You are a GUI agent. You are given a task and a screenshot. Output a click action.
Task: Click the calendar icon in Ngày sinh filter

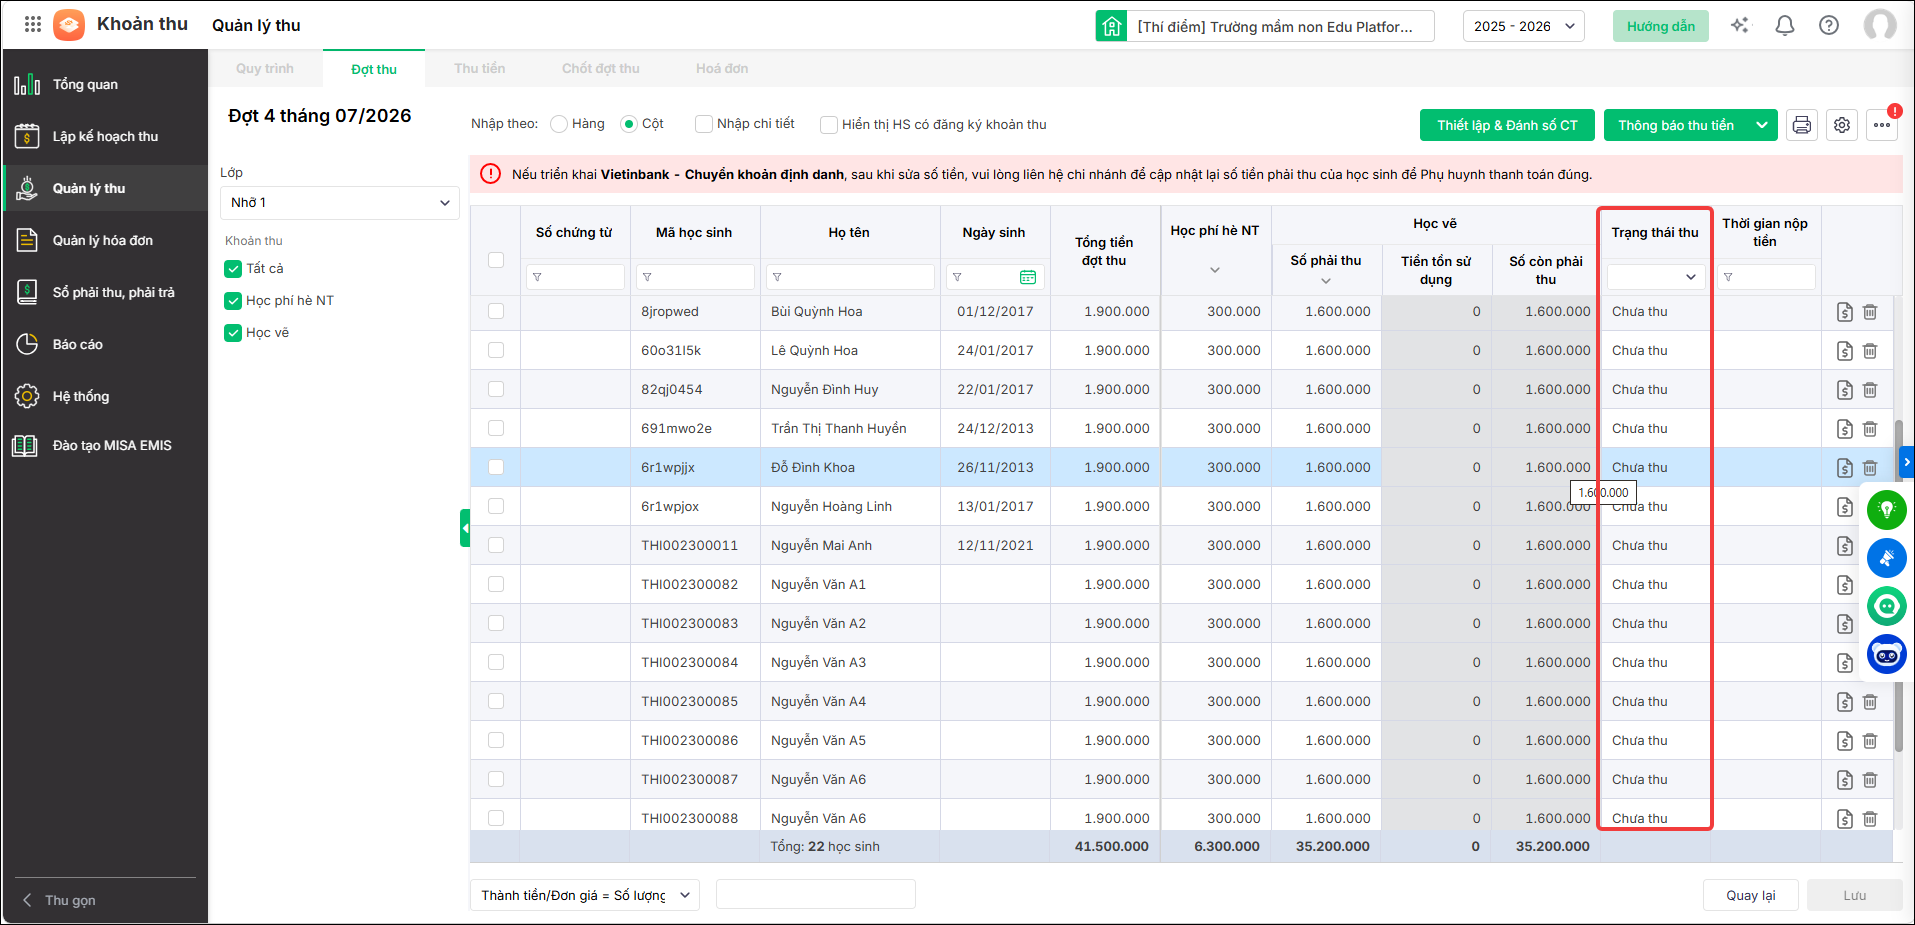coord(1027,277)
